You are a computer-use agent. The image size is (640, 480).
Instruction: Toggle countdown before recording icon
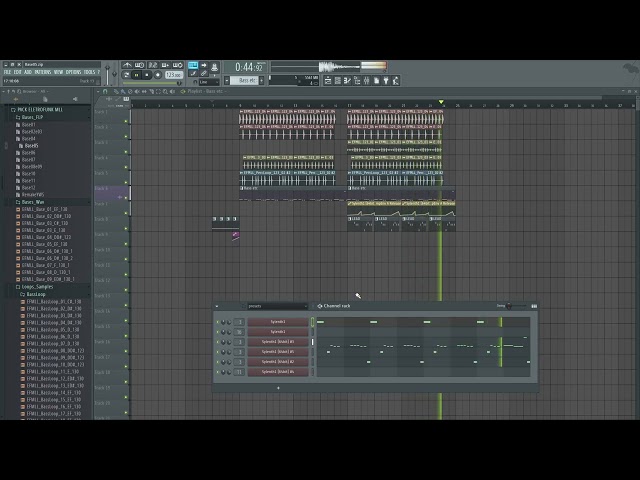[x=152, y=65]
